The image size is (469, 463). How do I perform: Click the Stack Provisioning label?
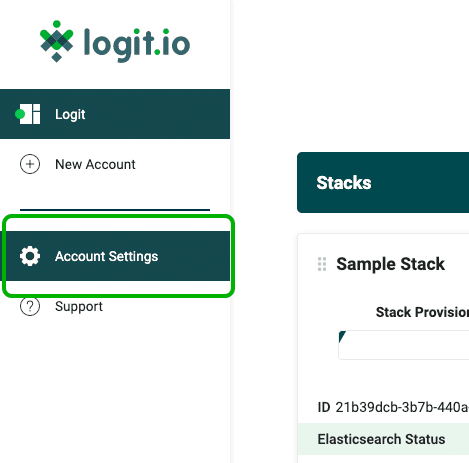(422, 312)
